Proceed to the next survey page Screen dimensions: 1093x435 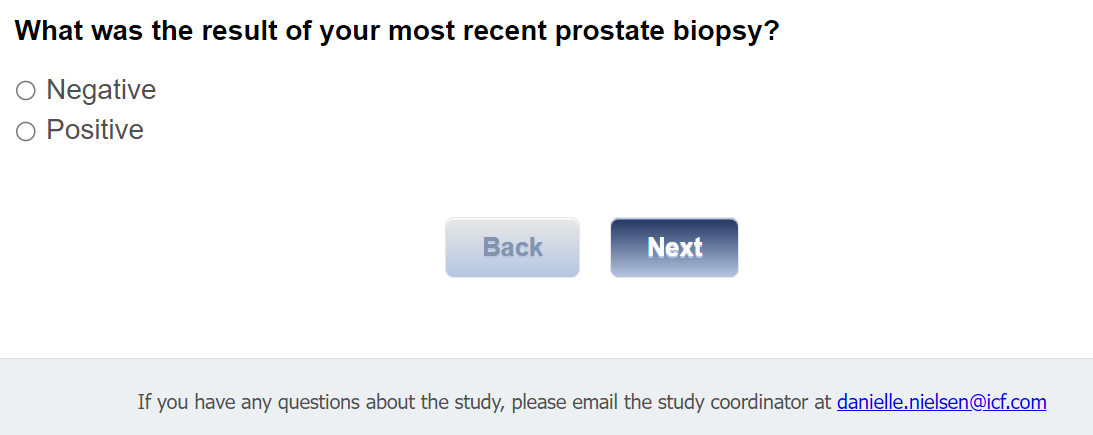coord(674,247)
